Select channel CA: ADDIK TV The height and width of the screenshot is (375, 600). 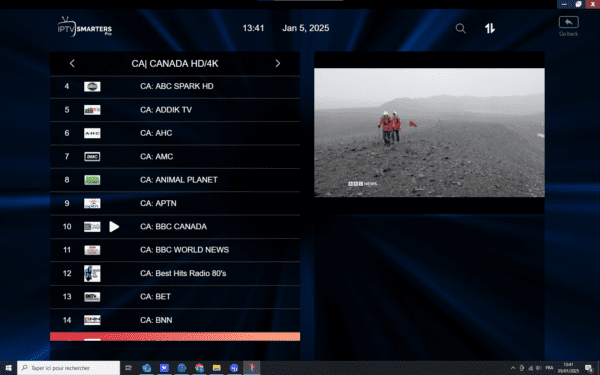point(175,110)
